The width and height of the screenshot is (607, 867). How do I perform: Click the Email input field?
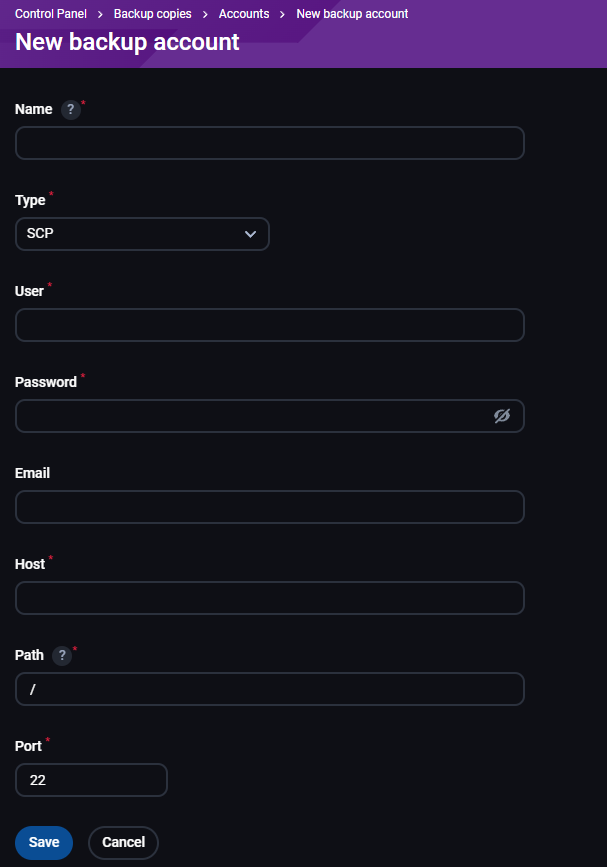(x=270, y=507)
